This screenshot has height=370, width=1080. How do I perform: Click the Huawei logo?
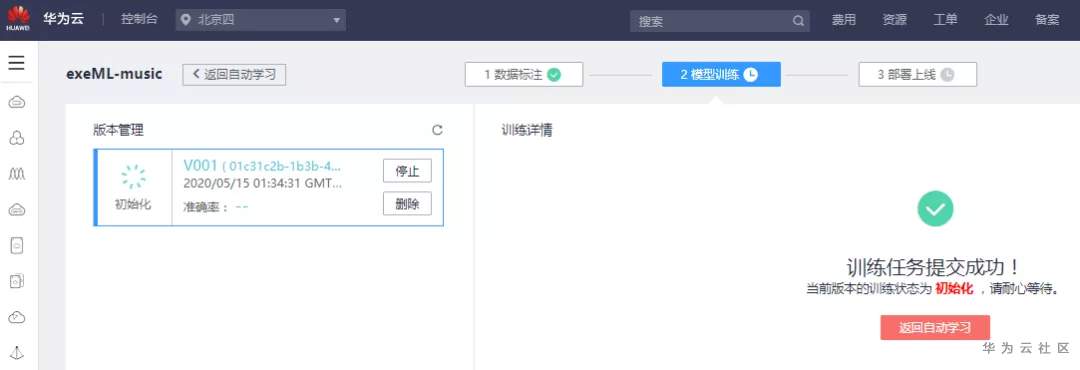pyautogui.click(x=19, y=19)
